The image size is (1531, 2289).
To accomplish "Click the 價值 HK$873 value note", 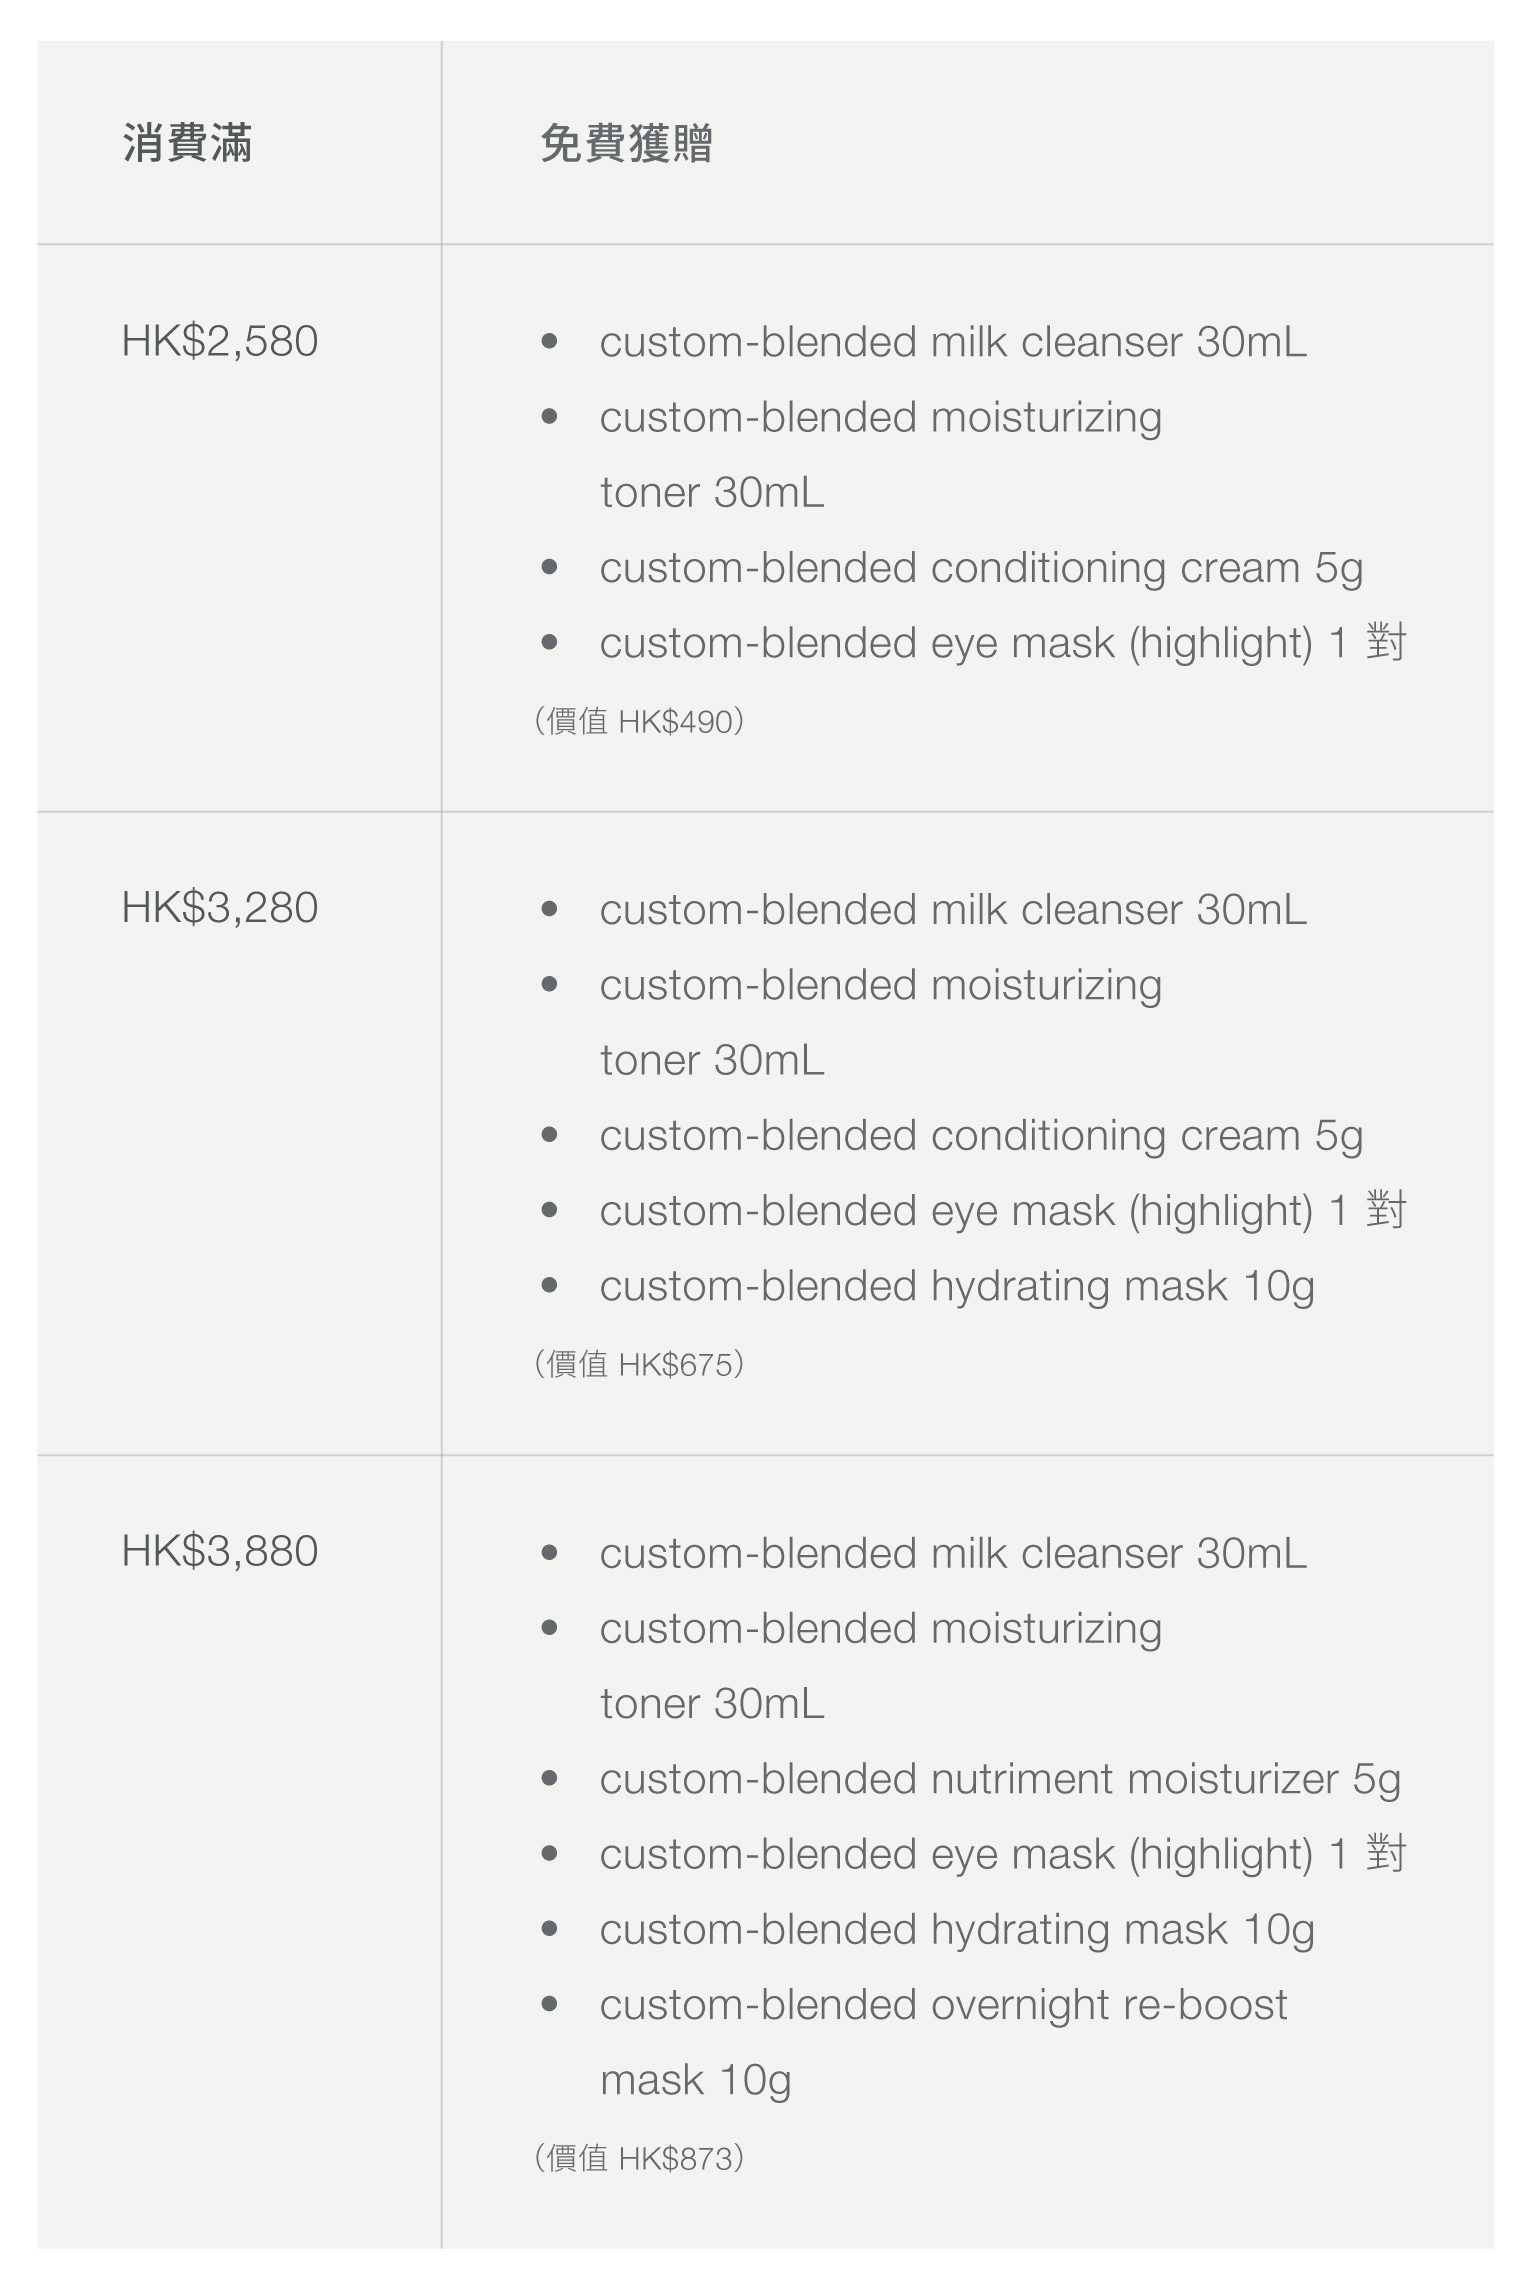I will pos(639,2158).
